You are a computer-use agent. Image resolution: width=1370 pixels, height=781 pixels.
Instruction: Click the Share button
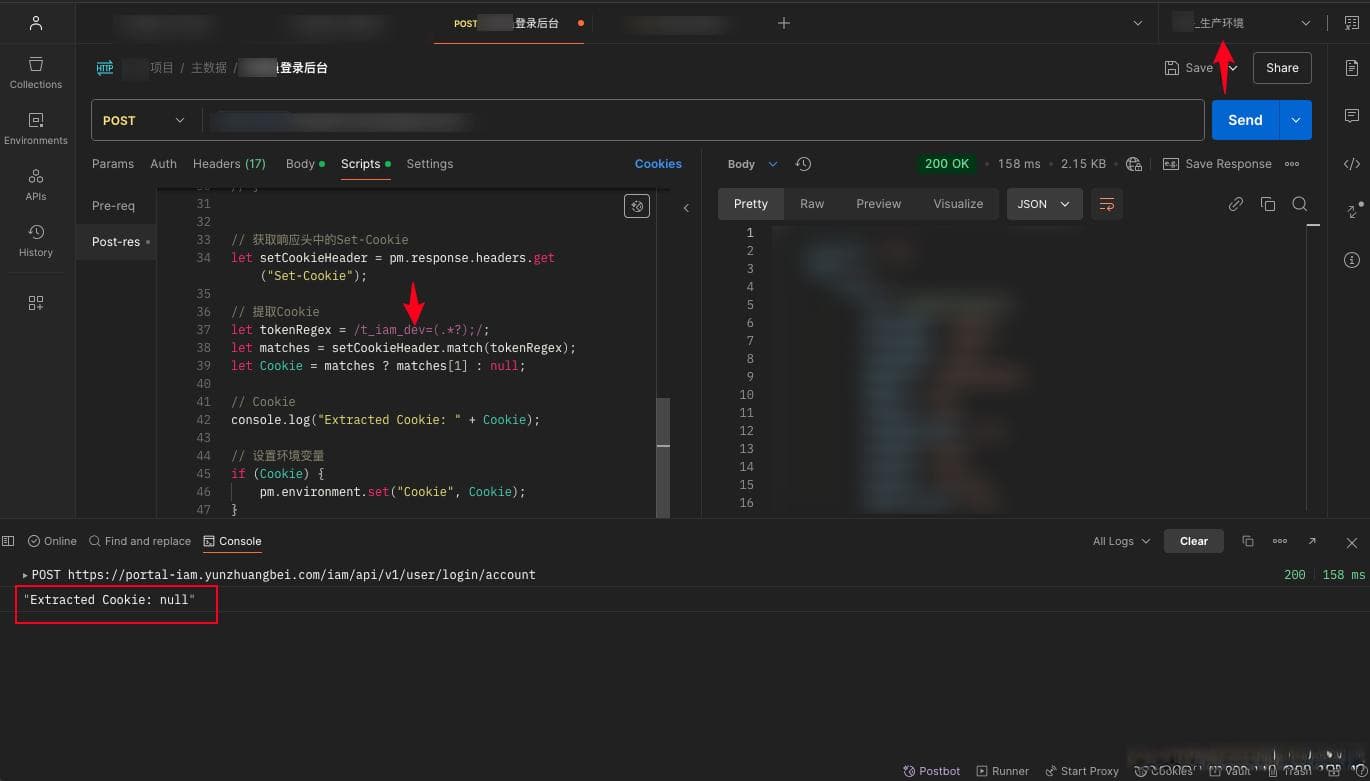1282,68
